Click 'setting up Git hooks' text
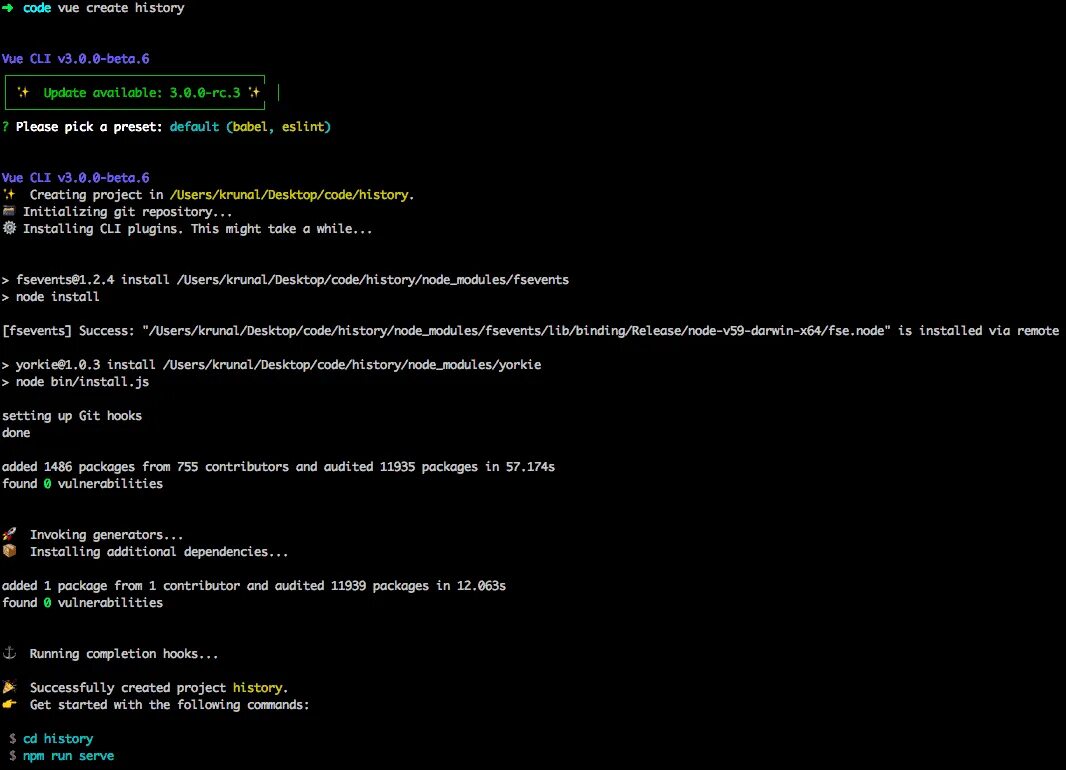This screenshot has height=770, width=1066. [72, 415]
